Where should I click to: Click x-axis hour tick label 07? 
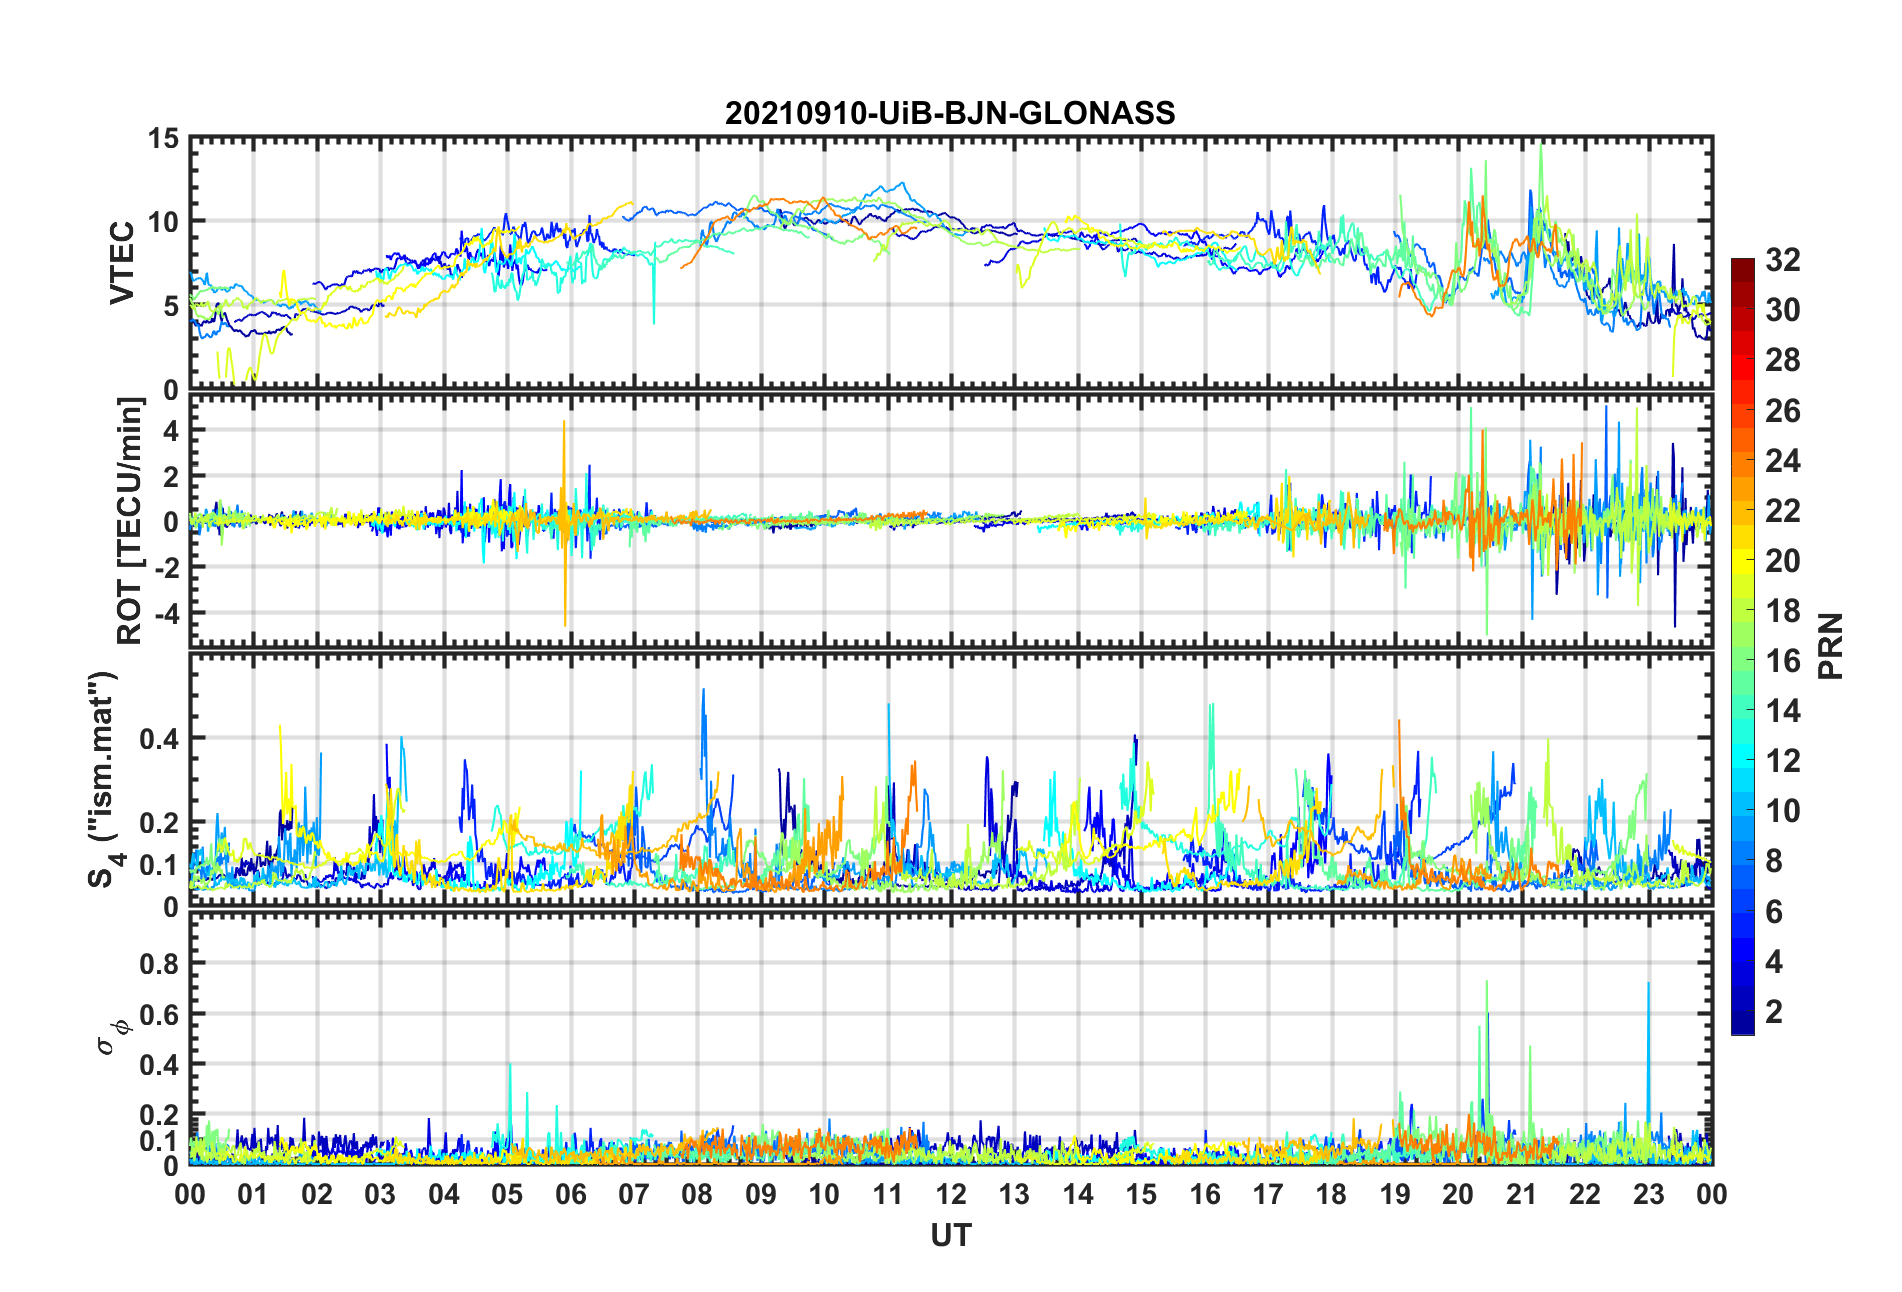[634, 1194]
